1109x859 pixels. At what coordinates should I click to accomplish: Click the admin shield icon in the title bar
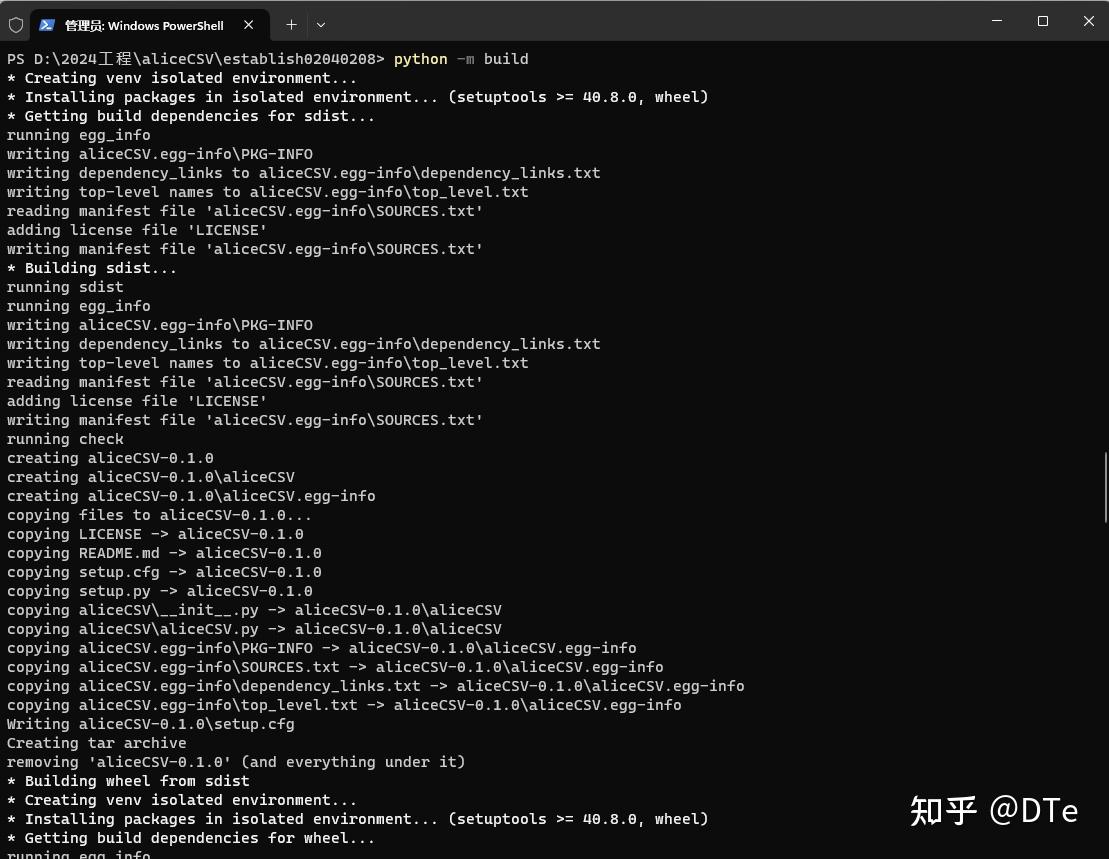[16, 24]
